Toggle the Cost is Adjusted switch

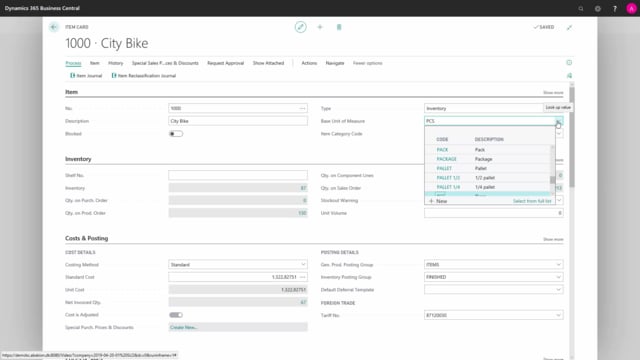click(176, 315)
